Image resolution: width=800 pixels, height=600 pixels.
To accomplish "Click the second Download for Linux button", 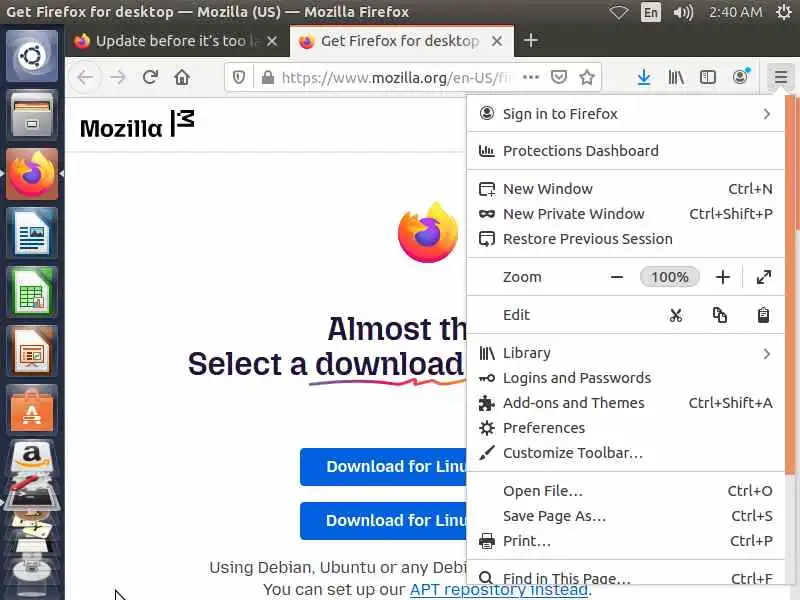I will (x=383, y=520).
